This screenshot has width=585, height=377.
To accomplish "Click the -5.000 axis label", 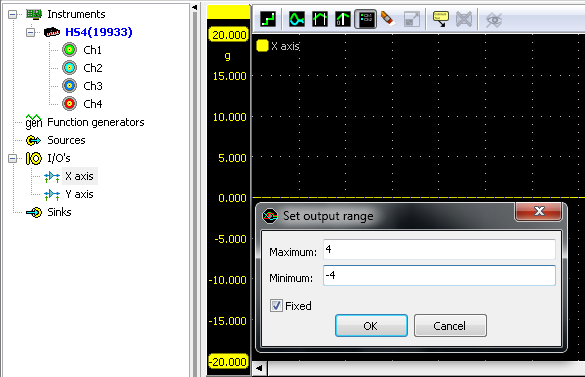I will click(231, 239).
